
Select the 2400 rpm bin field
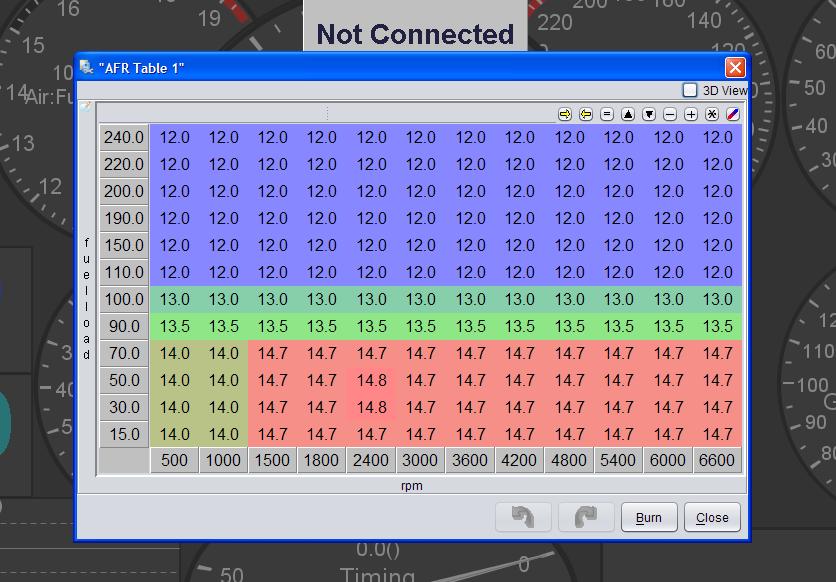[371, 460]
